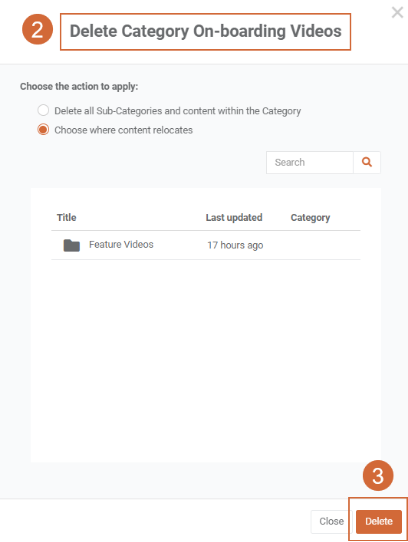Sort by the Last updated column header

pos(234,217)
